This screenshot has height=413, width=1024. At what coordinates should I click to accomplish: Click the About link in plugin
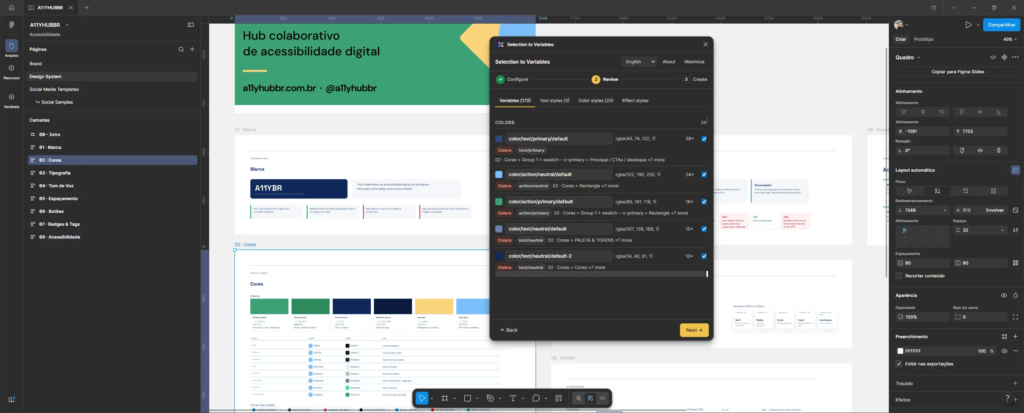point(669,61)
